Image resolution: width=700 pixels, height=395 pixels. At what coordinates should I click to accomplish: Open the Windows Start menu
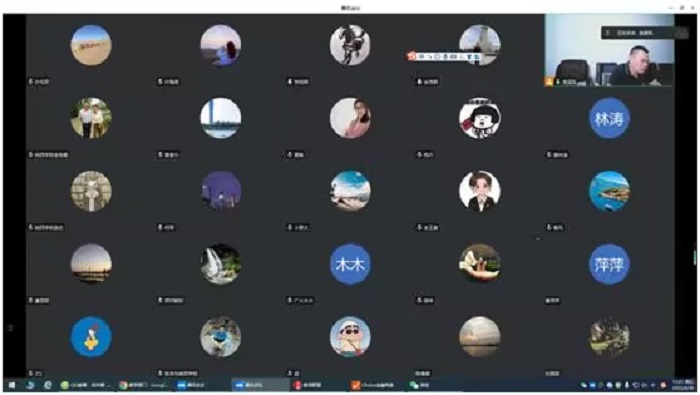click(12, 385)
